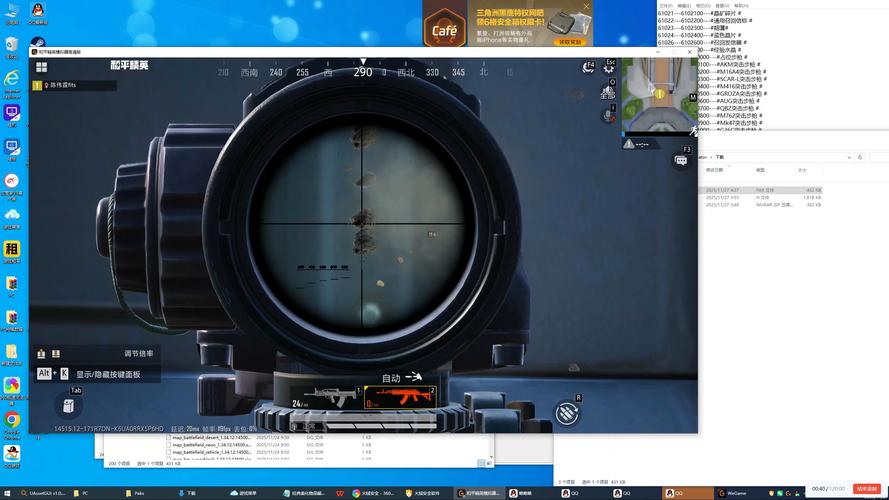The width and height of the screenshot is (889, 500).
Task: Click the network warning triangle indicator
Action: click(x=629, y=144)
